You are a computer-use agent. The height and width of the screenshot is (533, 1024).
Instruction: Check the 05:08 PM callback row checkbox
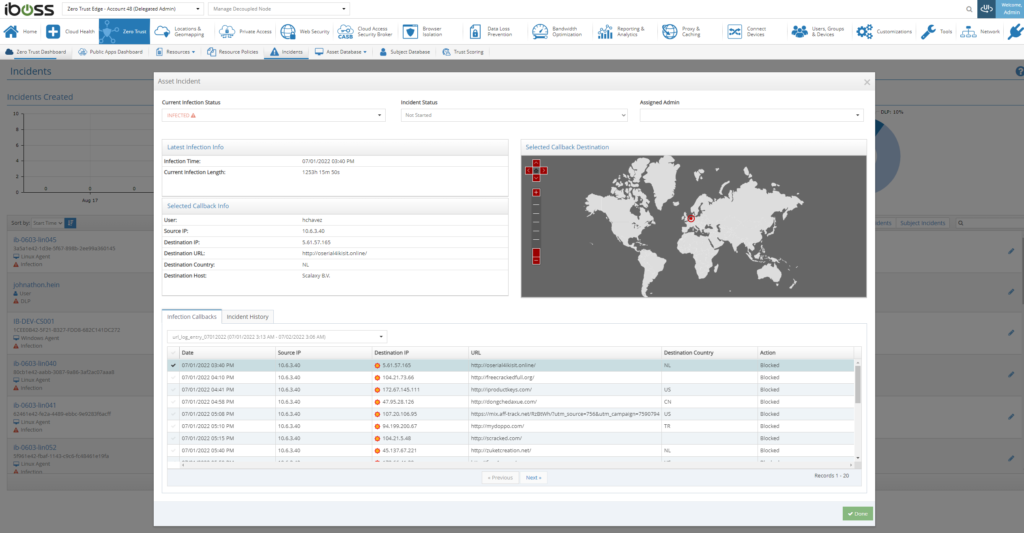173,414
